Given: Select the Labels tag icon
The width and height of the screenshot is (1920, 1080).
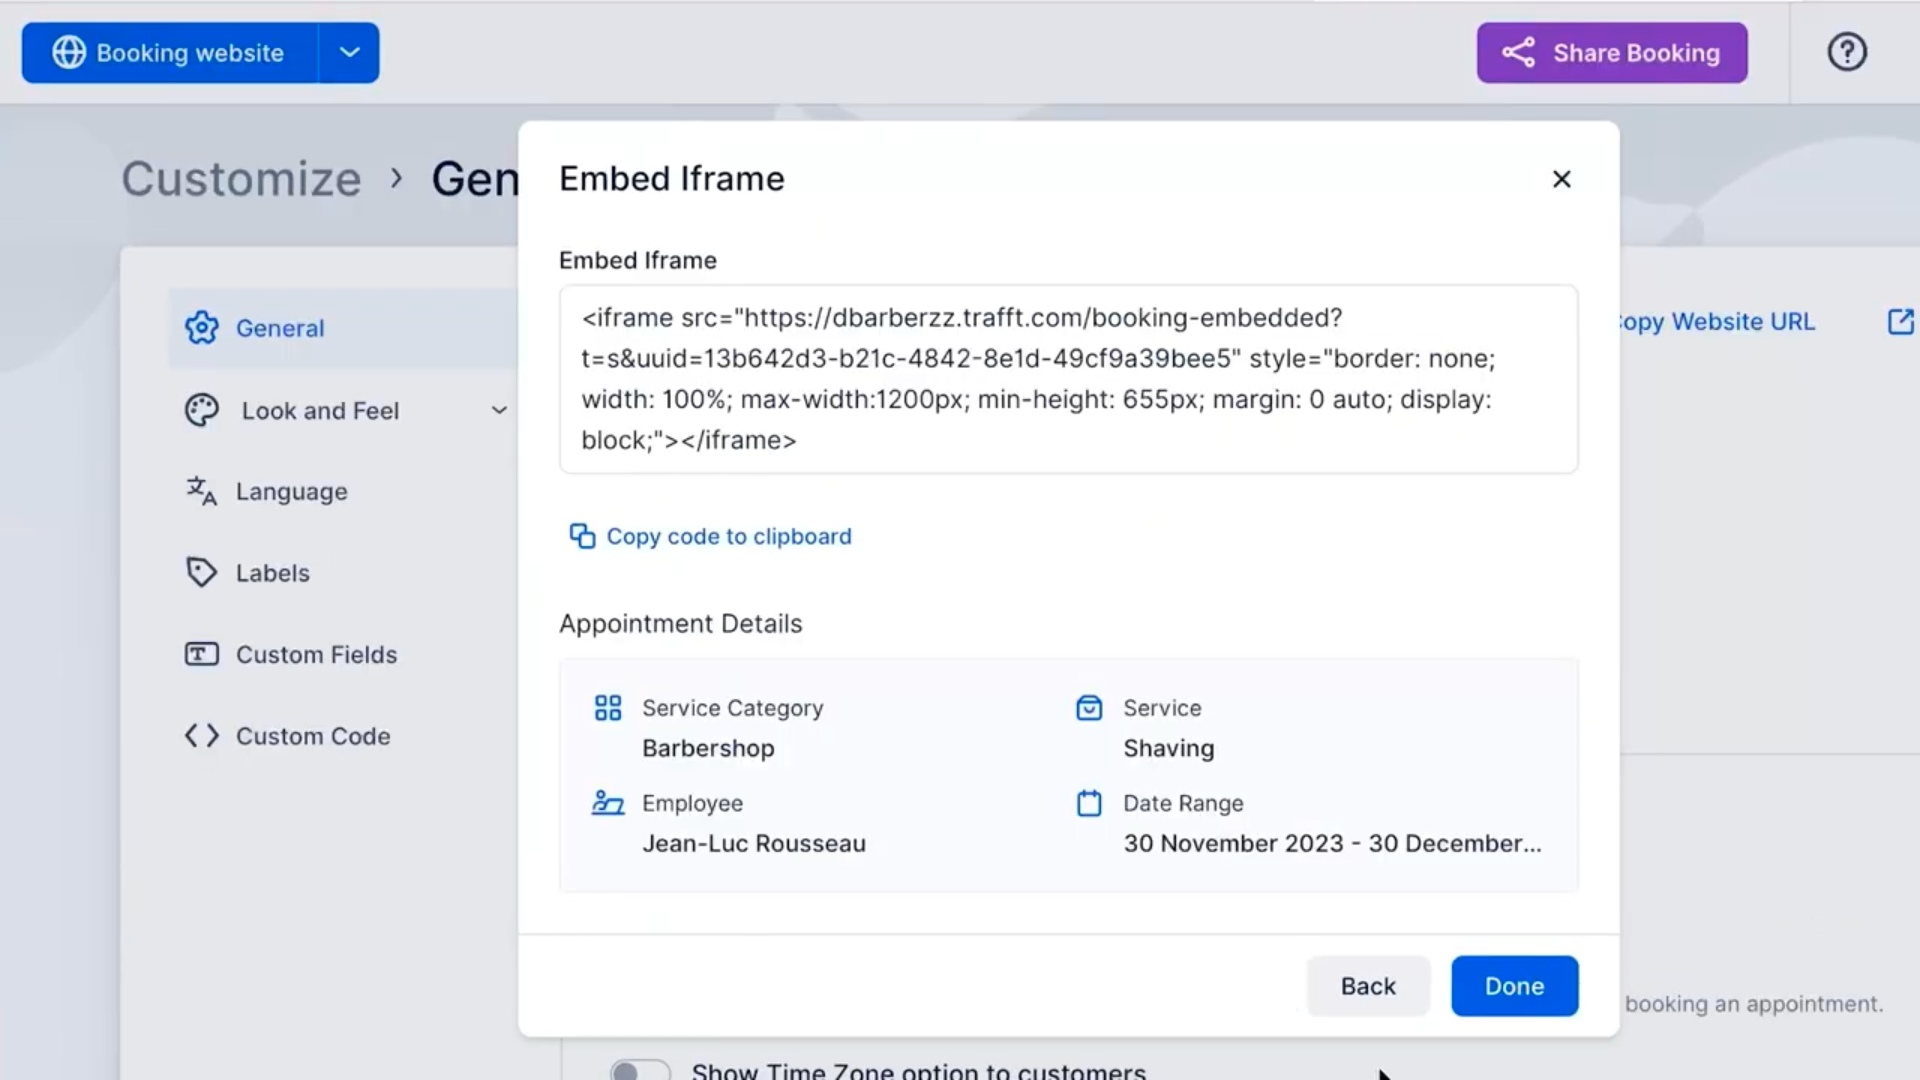Looking at the screenshot, I should coord(201,572).
